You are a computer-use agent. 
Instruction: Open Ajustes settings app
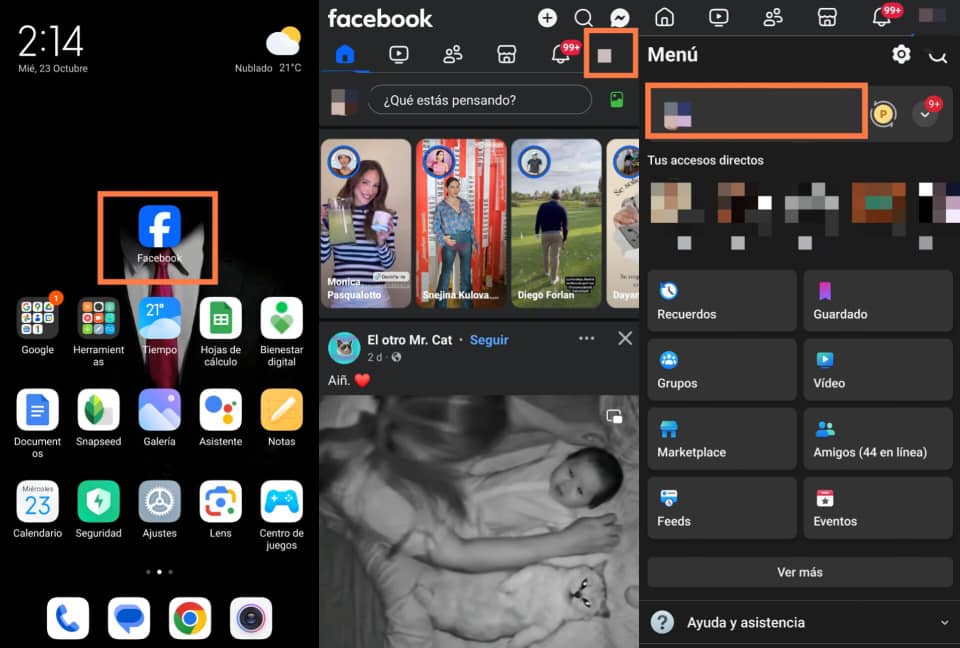159,502
